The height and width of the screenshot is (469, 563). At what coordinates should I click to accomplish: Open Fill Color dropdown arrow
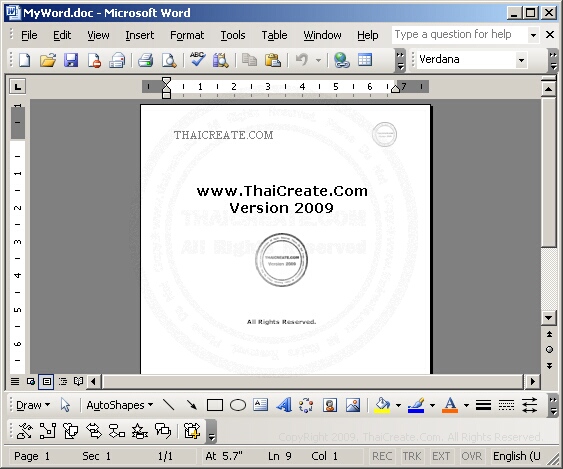(398, 405)
